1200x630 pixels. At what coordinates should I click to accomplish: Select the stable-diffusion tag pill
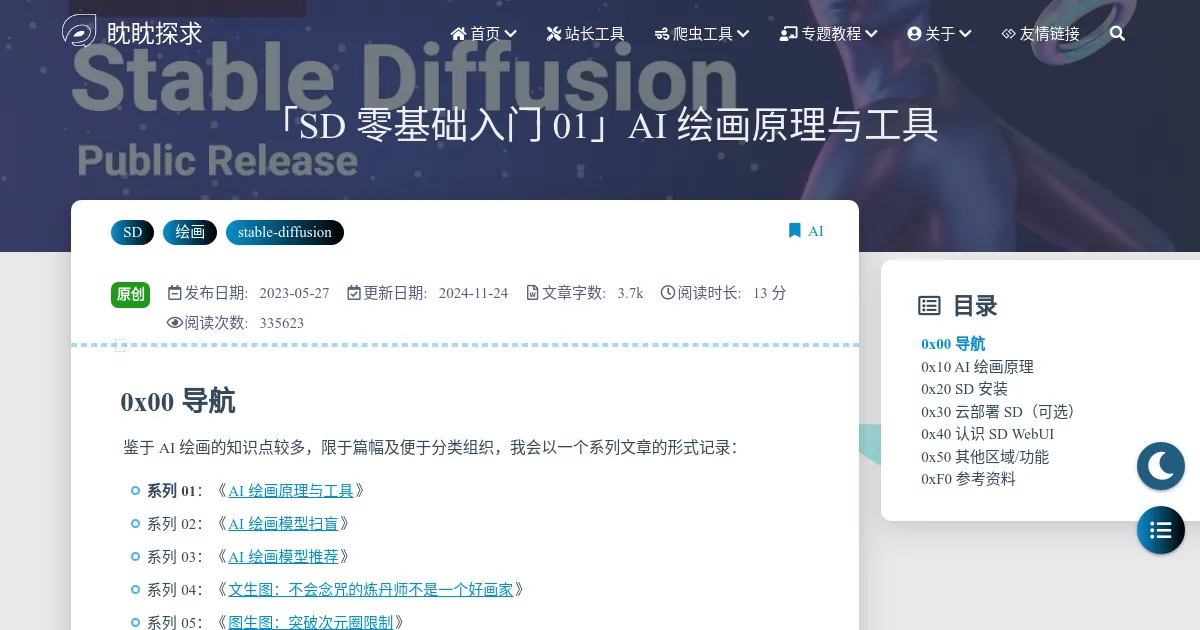284,232
